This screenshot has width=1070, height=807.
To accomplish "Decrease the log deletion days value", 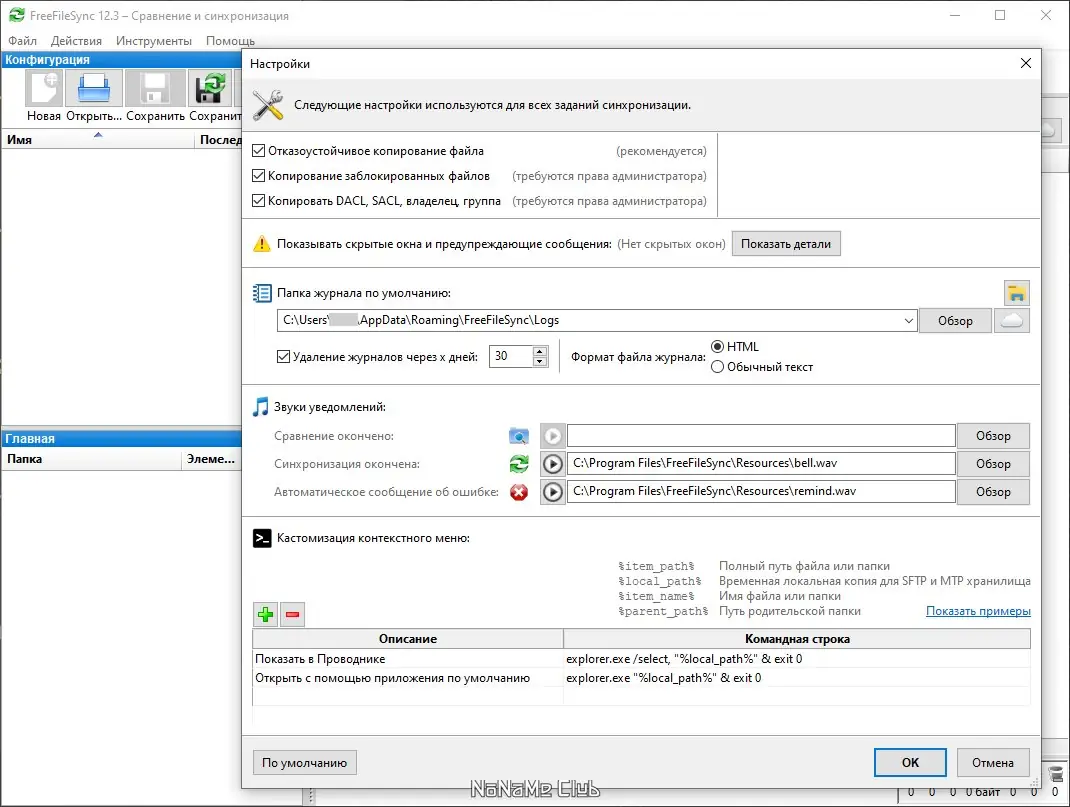I will [540, 362].
